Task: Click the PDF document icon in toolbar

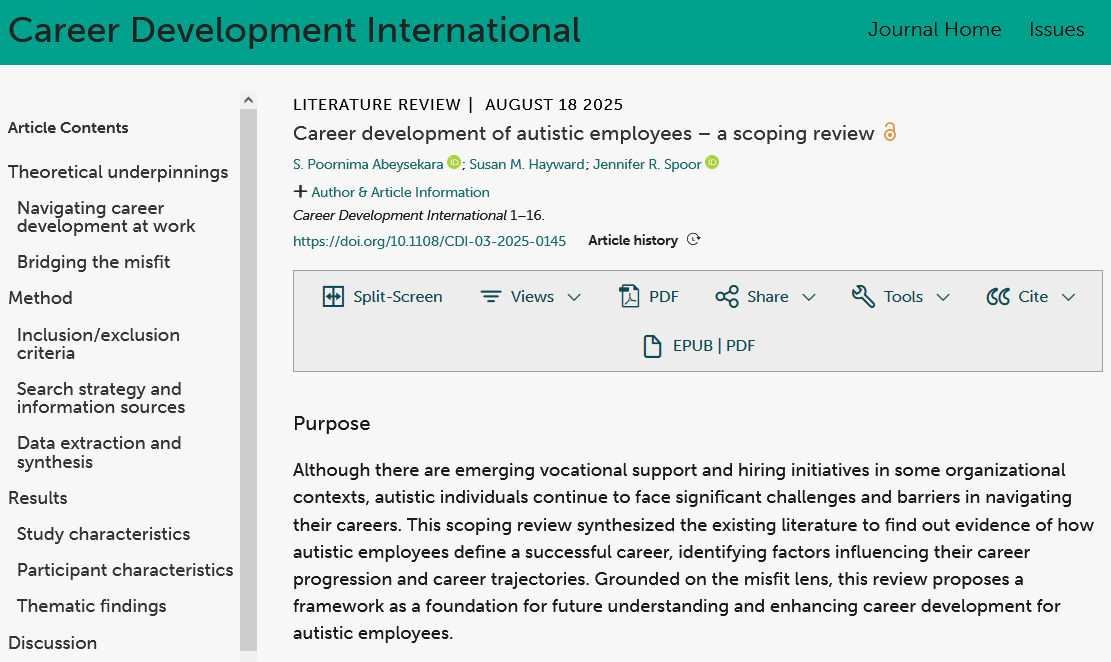Action: click(630, 297)
